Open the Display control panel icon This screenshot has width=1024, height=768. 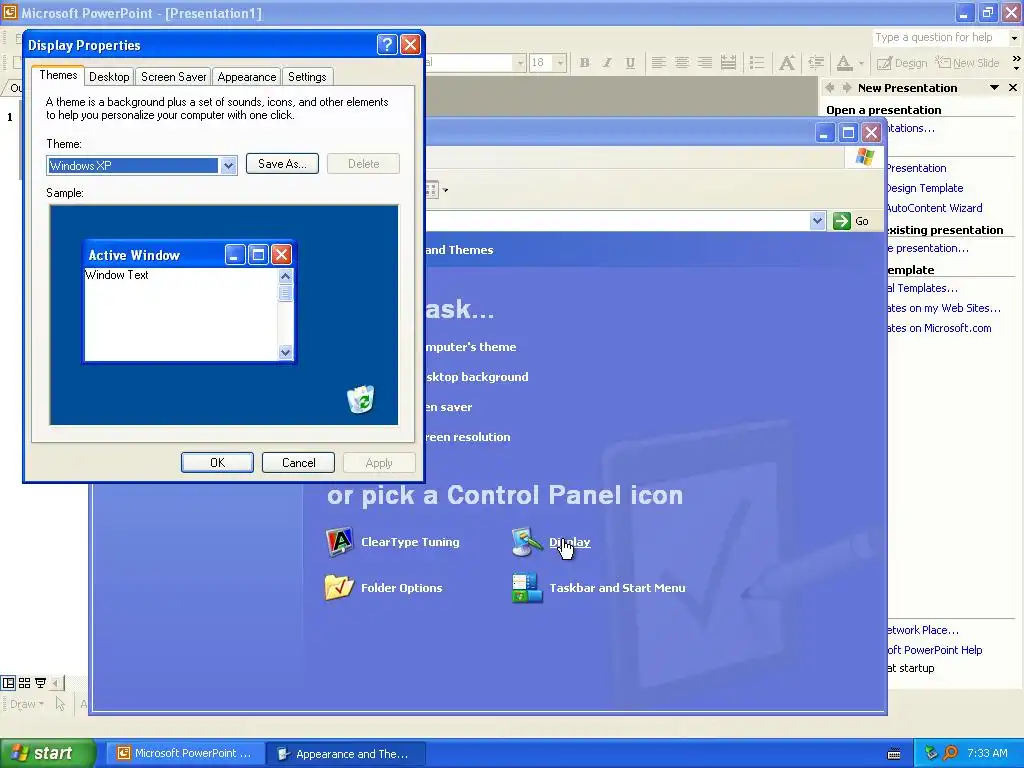point(551,542)
